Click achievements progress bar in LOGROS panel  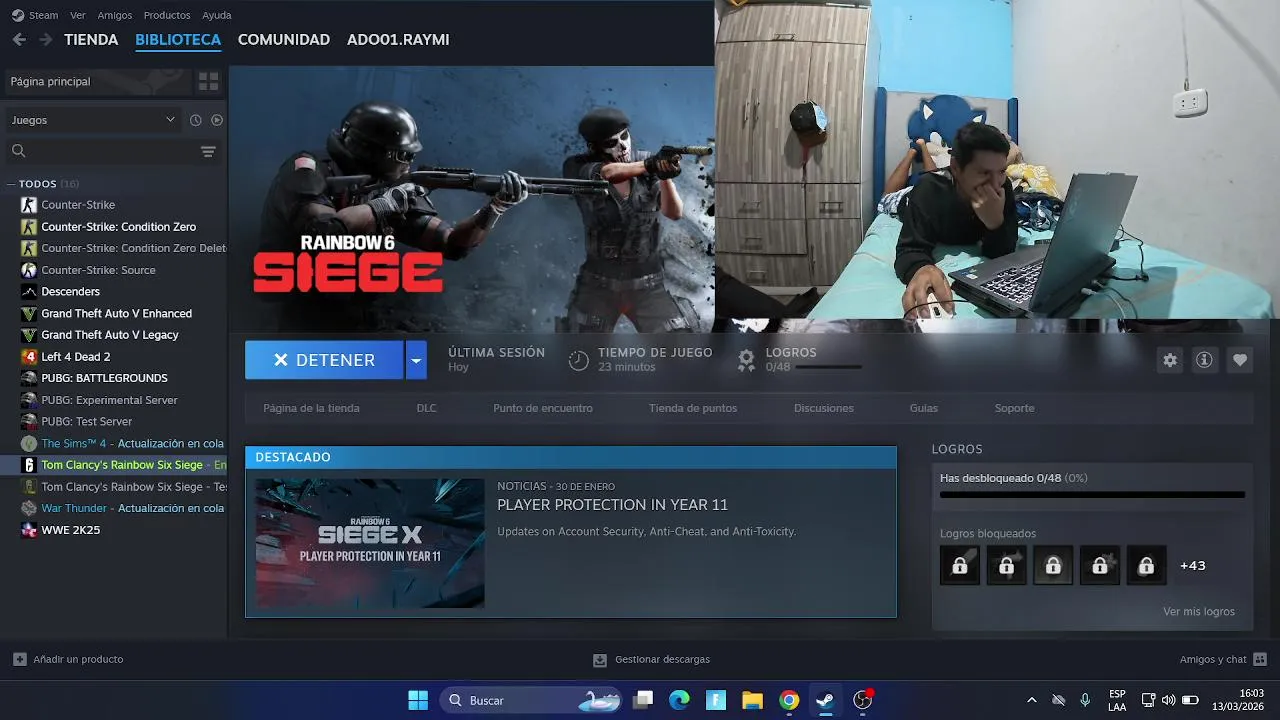pos(1092,494)
